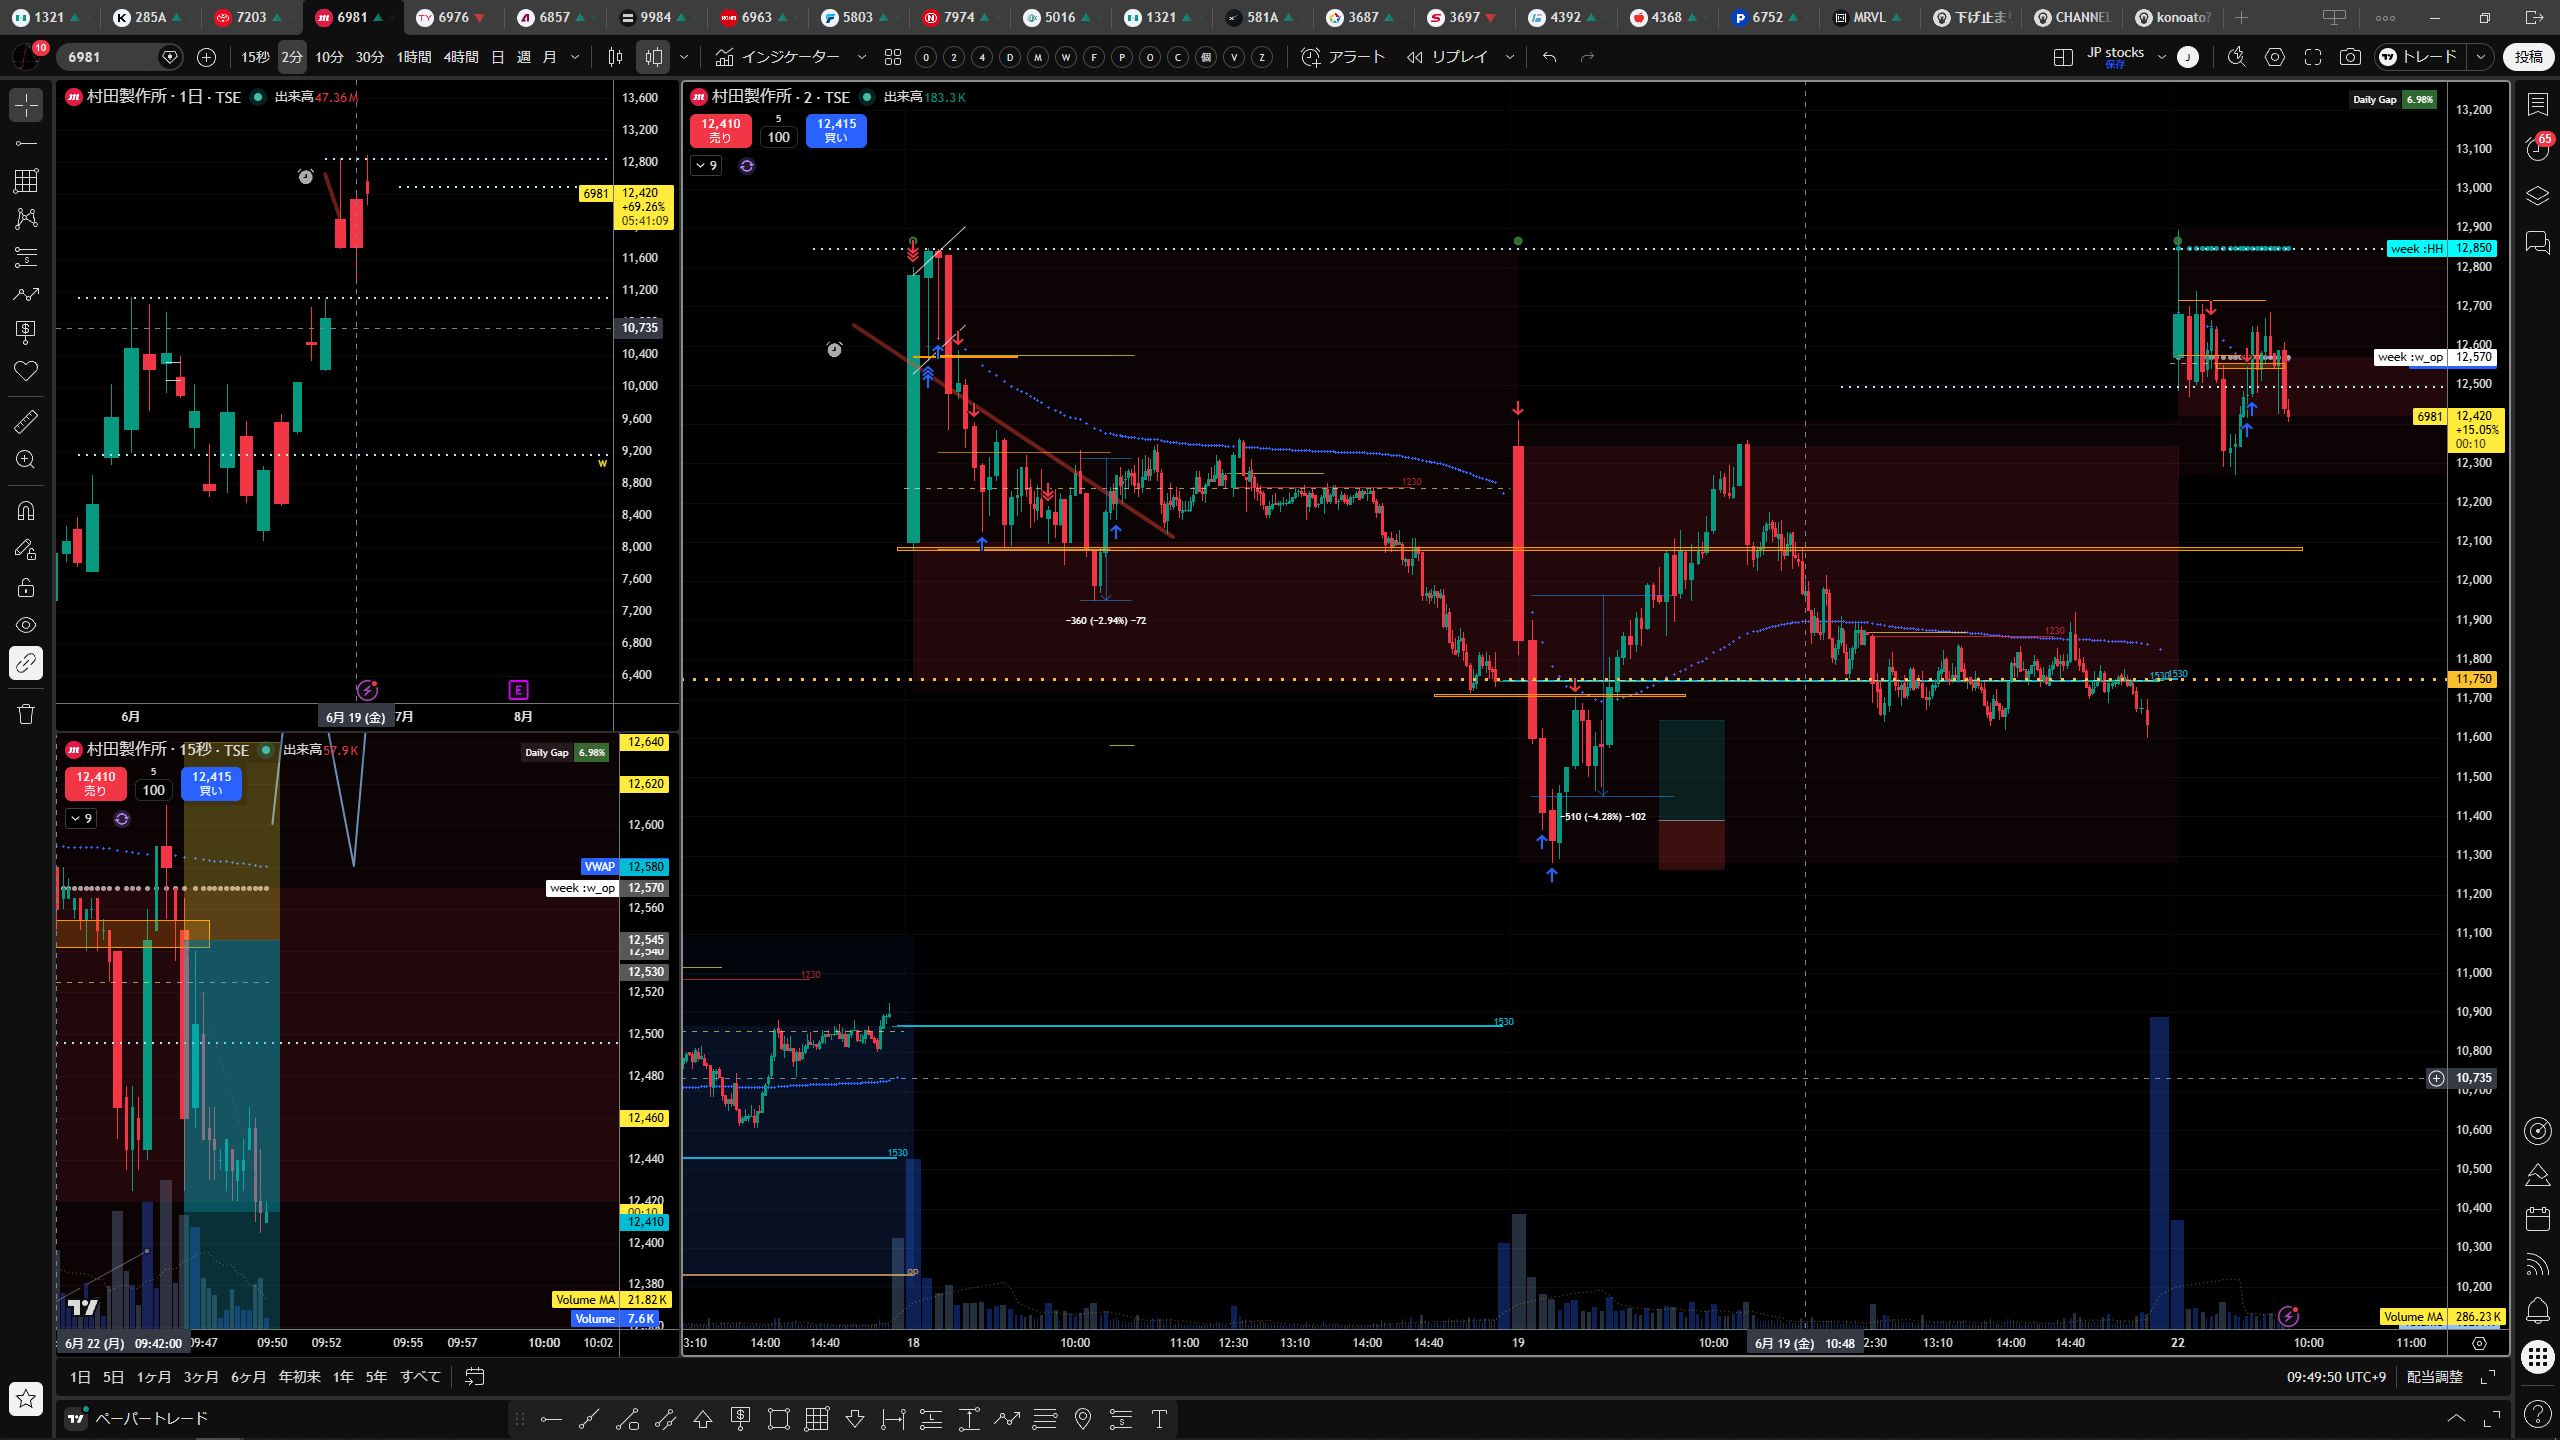Open the layout grid selector icon
The height and width of the screenshot is (1440, 2560).
click(2062, 57)
